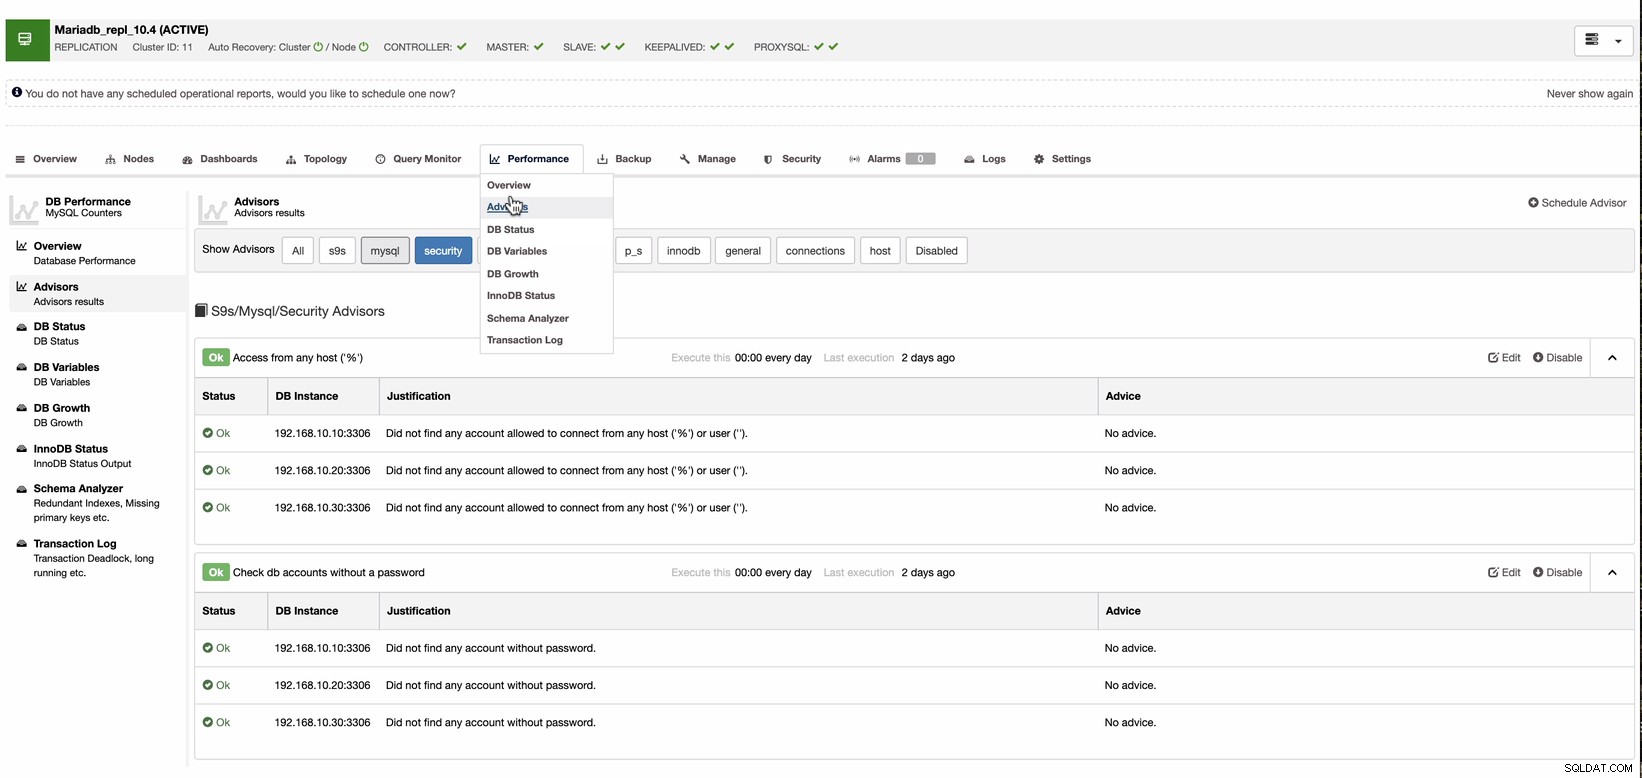
Task: Click the Overview tab list icon
Action: tap(20, 159)
